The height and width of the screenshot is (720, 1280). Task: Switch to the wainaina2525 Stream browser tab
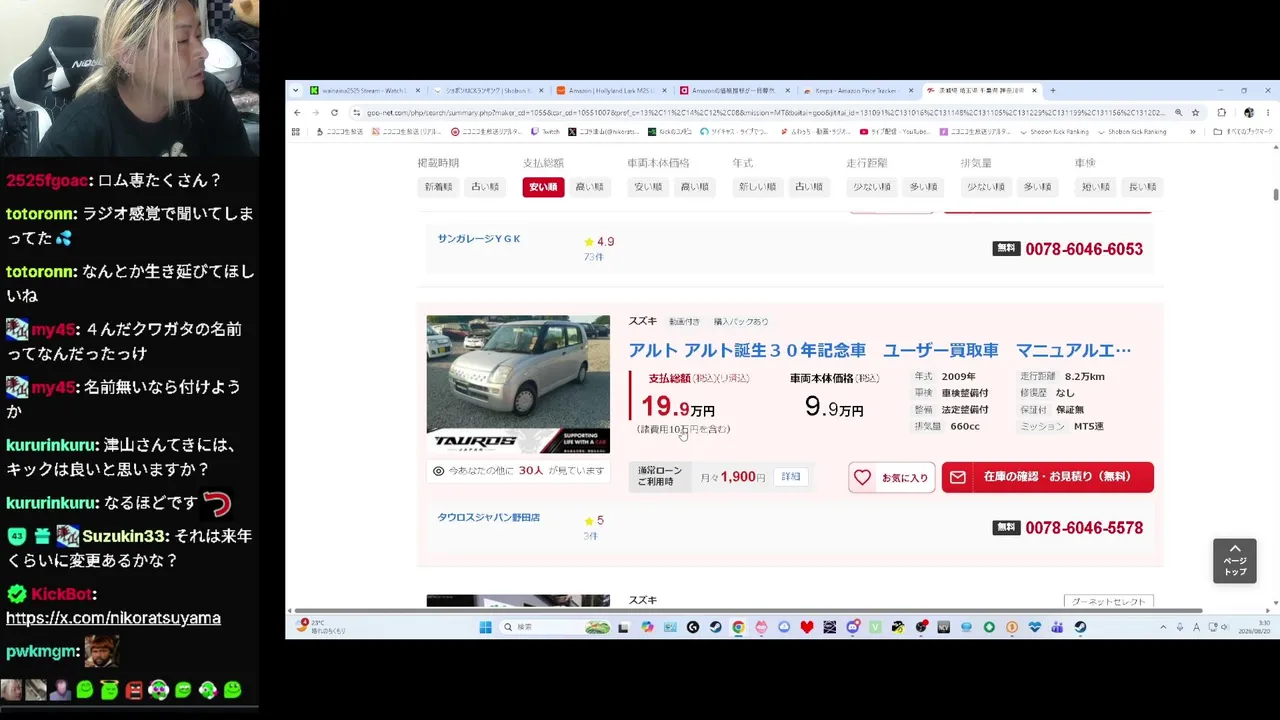(365, 91)
